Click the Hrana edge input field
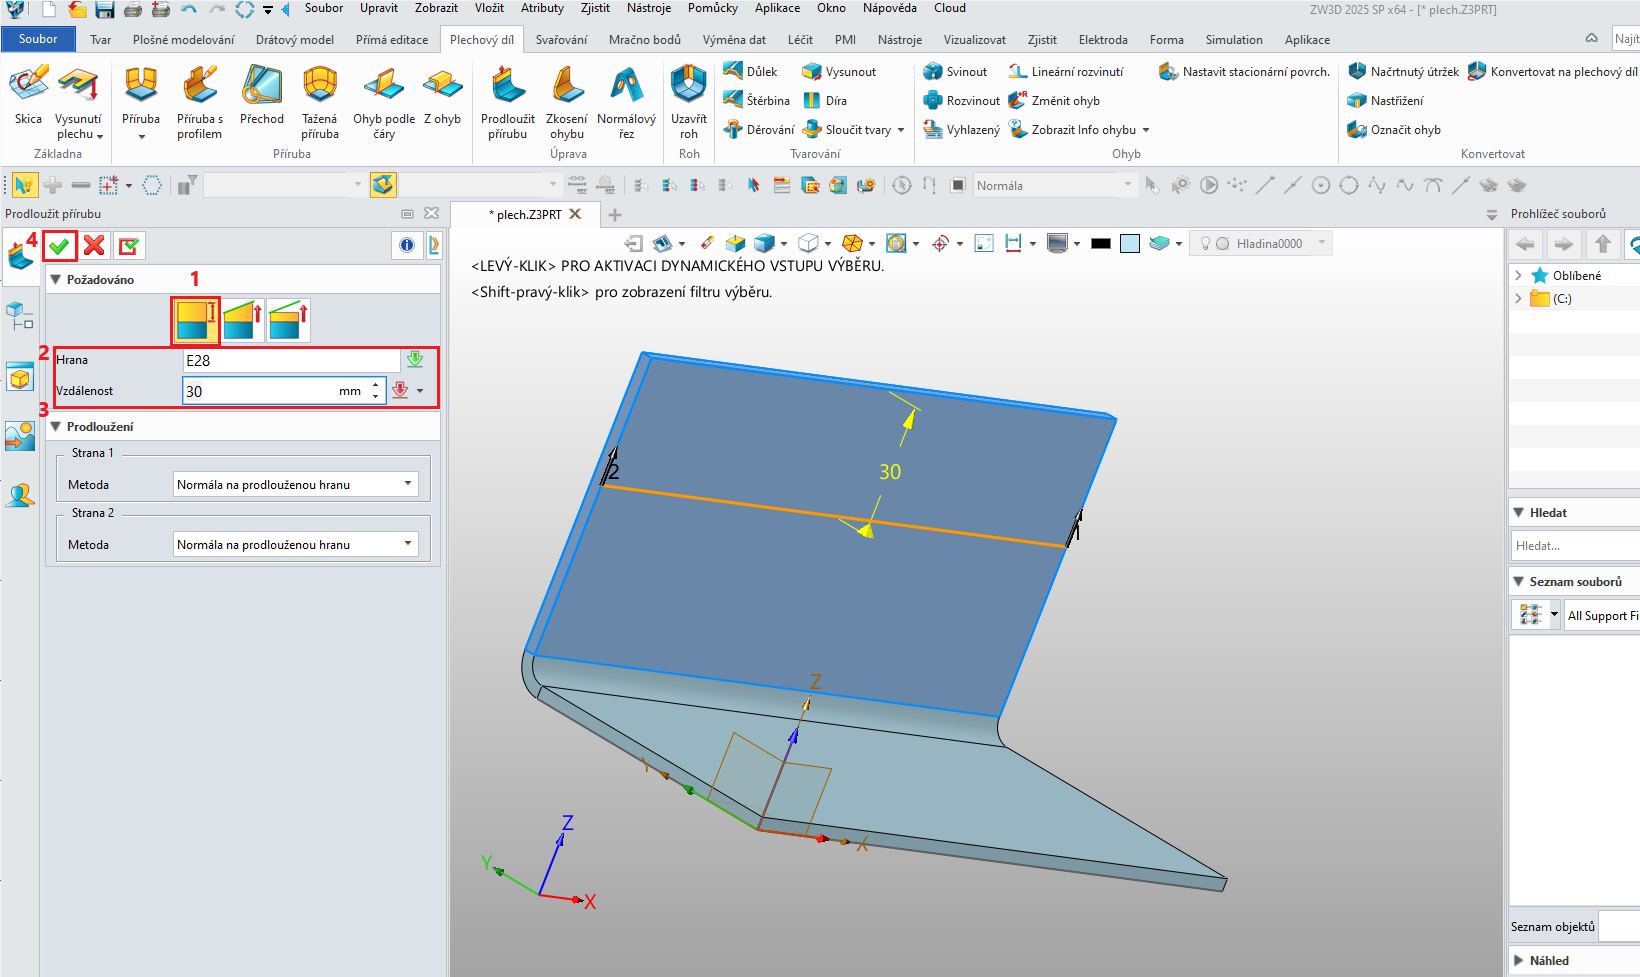Image resolution: width=1640 pixels, height=977 pixels. tap(291, 361)
